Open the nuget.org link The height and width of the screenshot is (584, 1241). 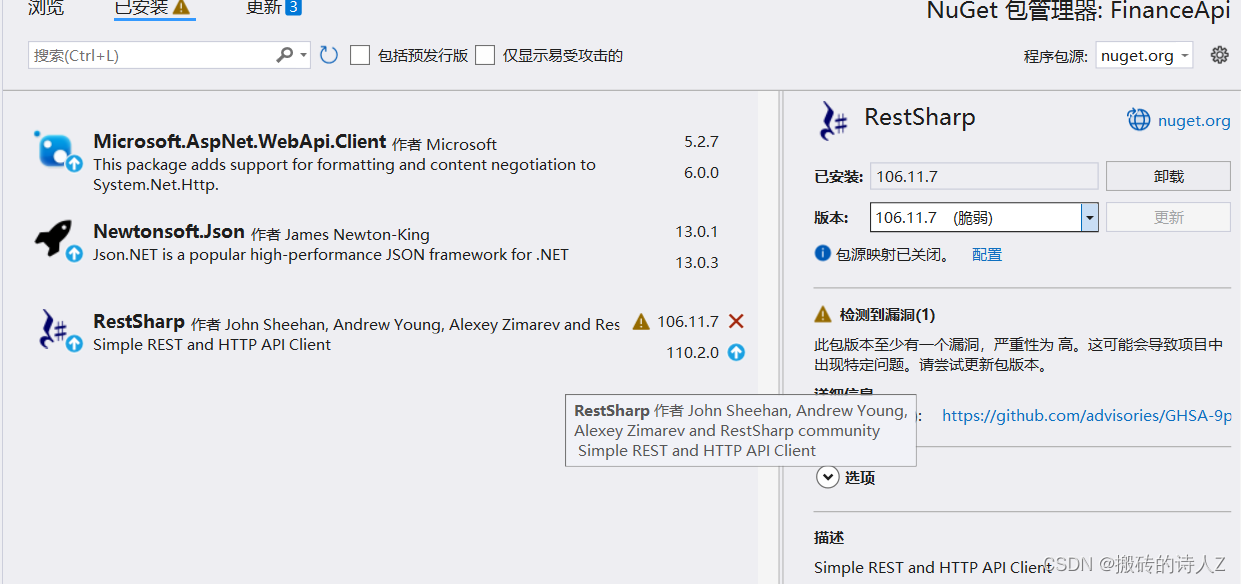point(1194,120)
